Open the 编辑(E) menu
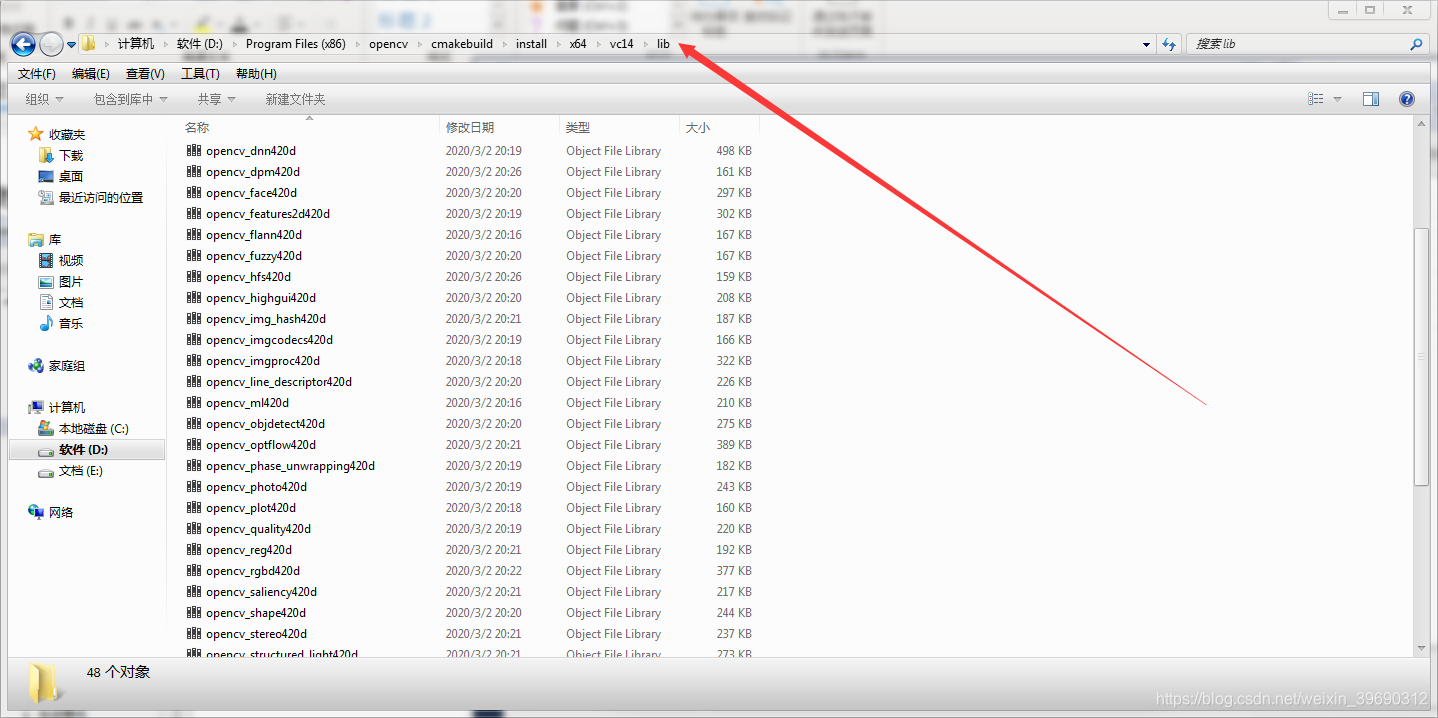This screenshot has height=718, width=1438. click(x=91, y=74)
